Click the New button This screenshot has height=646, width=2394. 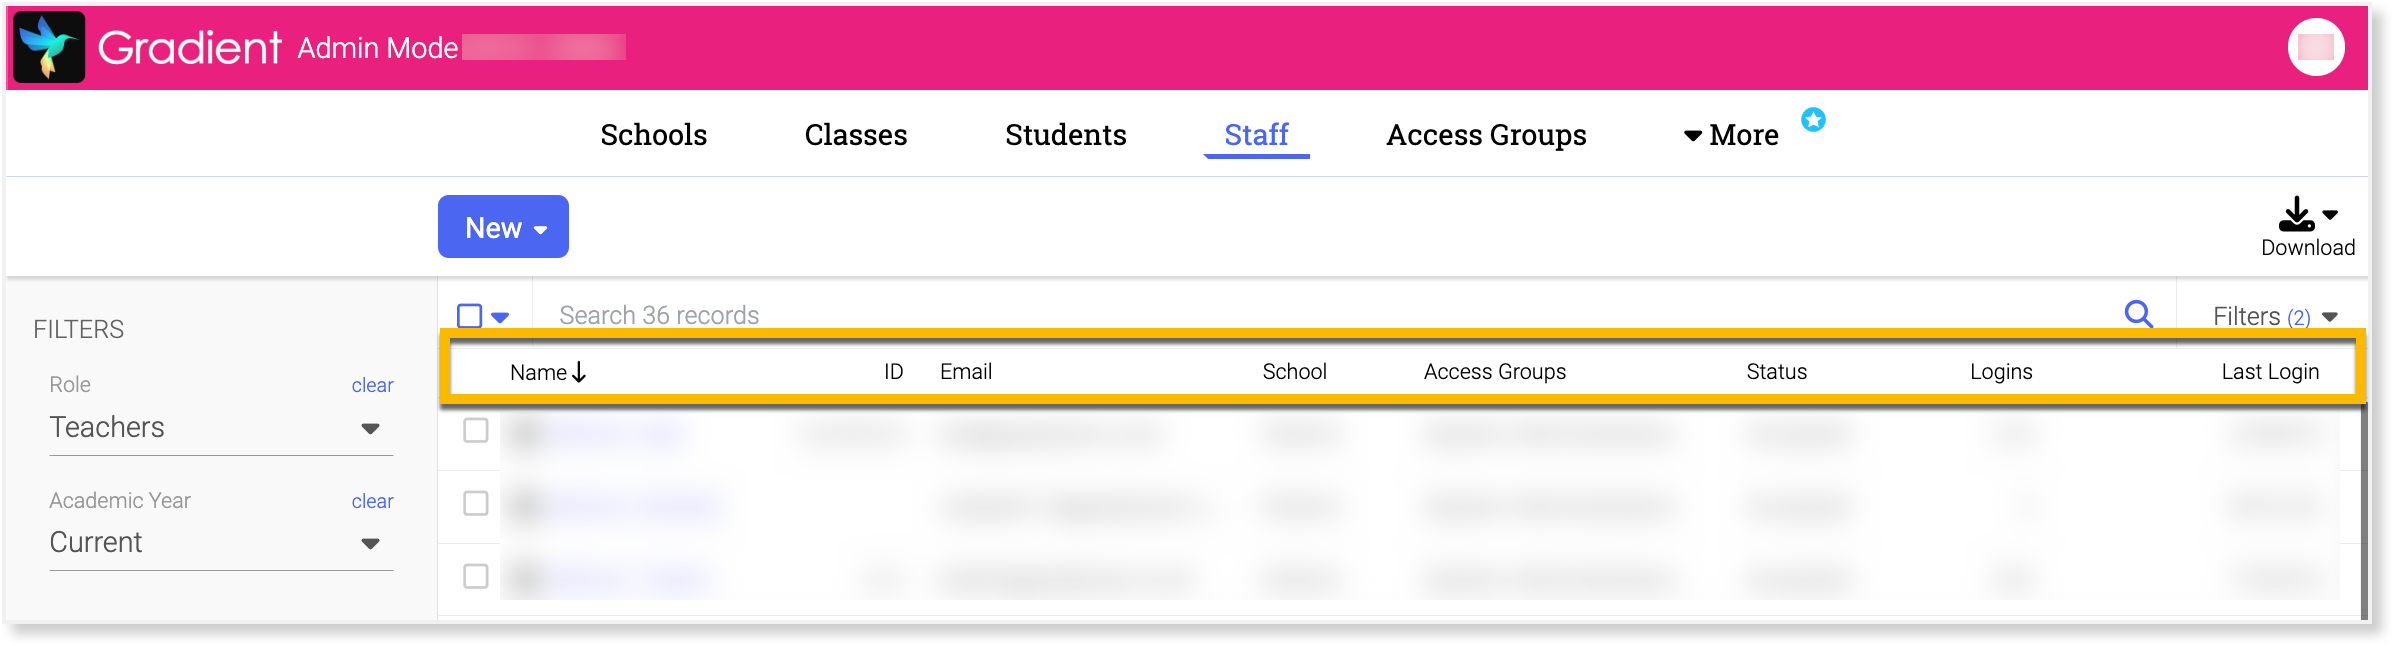[503, 227]
